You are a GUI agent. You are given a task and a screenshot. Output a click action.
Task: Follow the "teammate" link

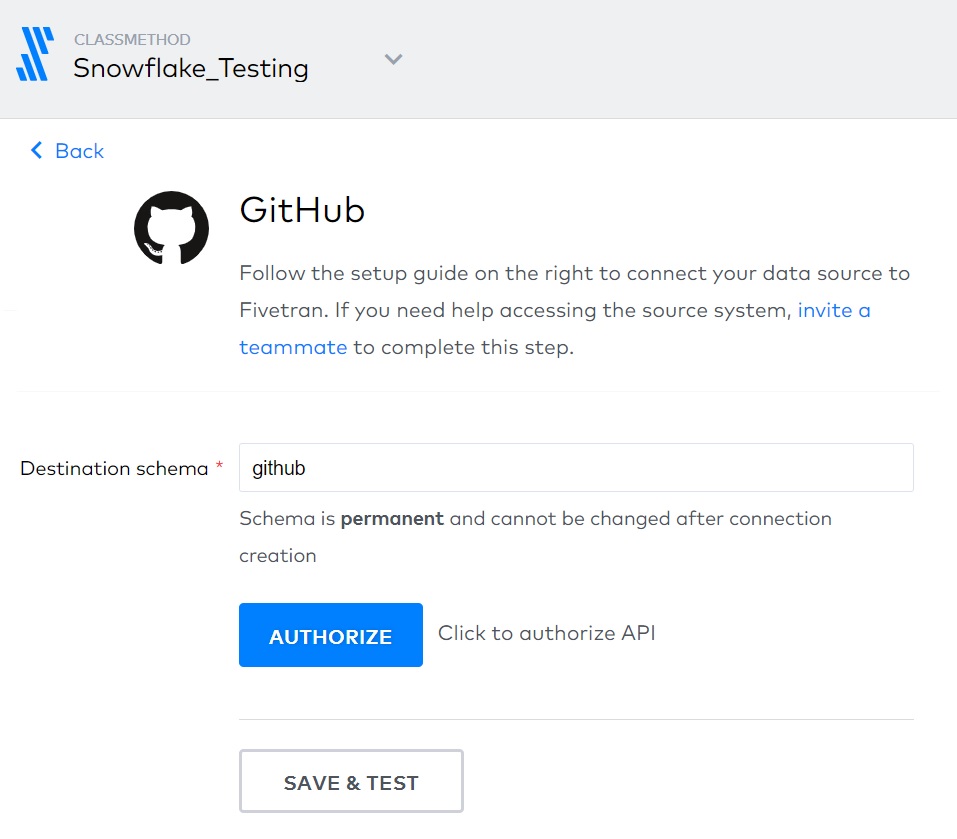[x=293, y=347]
